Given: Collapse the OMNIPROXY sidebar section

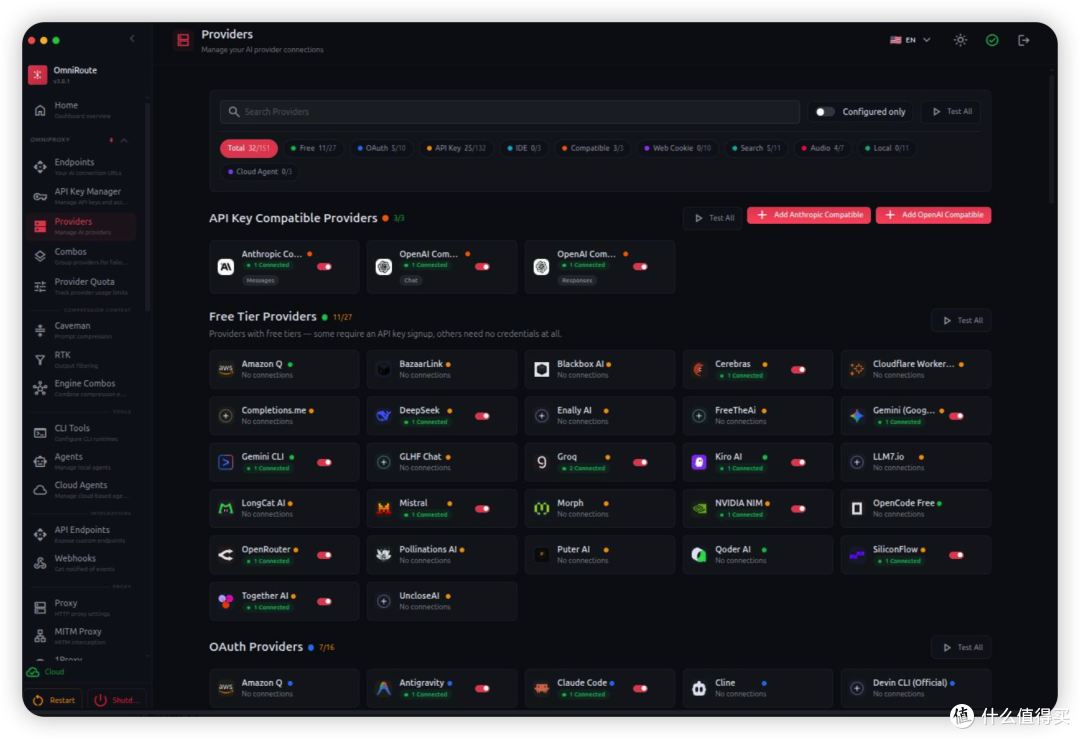Looking at the screenshot, I should pos(124,140).
